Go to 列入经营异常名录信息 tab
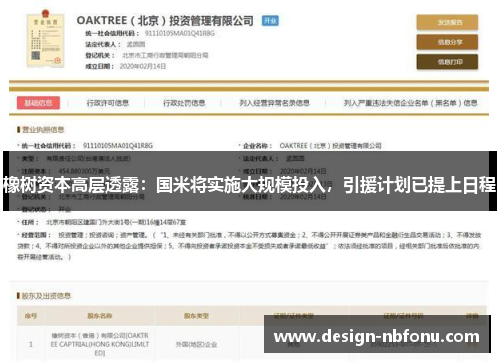 coord(274,103)
